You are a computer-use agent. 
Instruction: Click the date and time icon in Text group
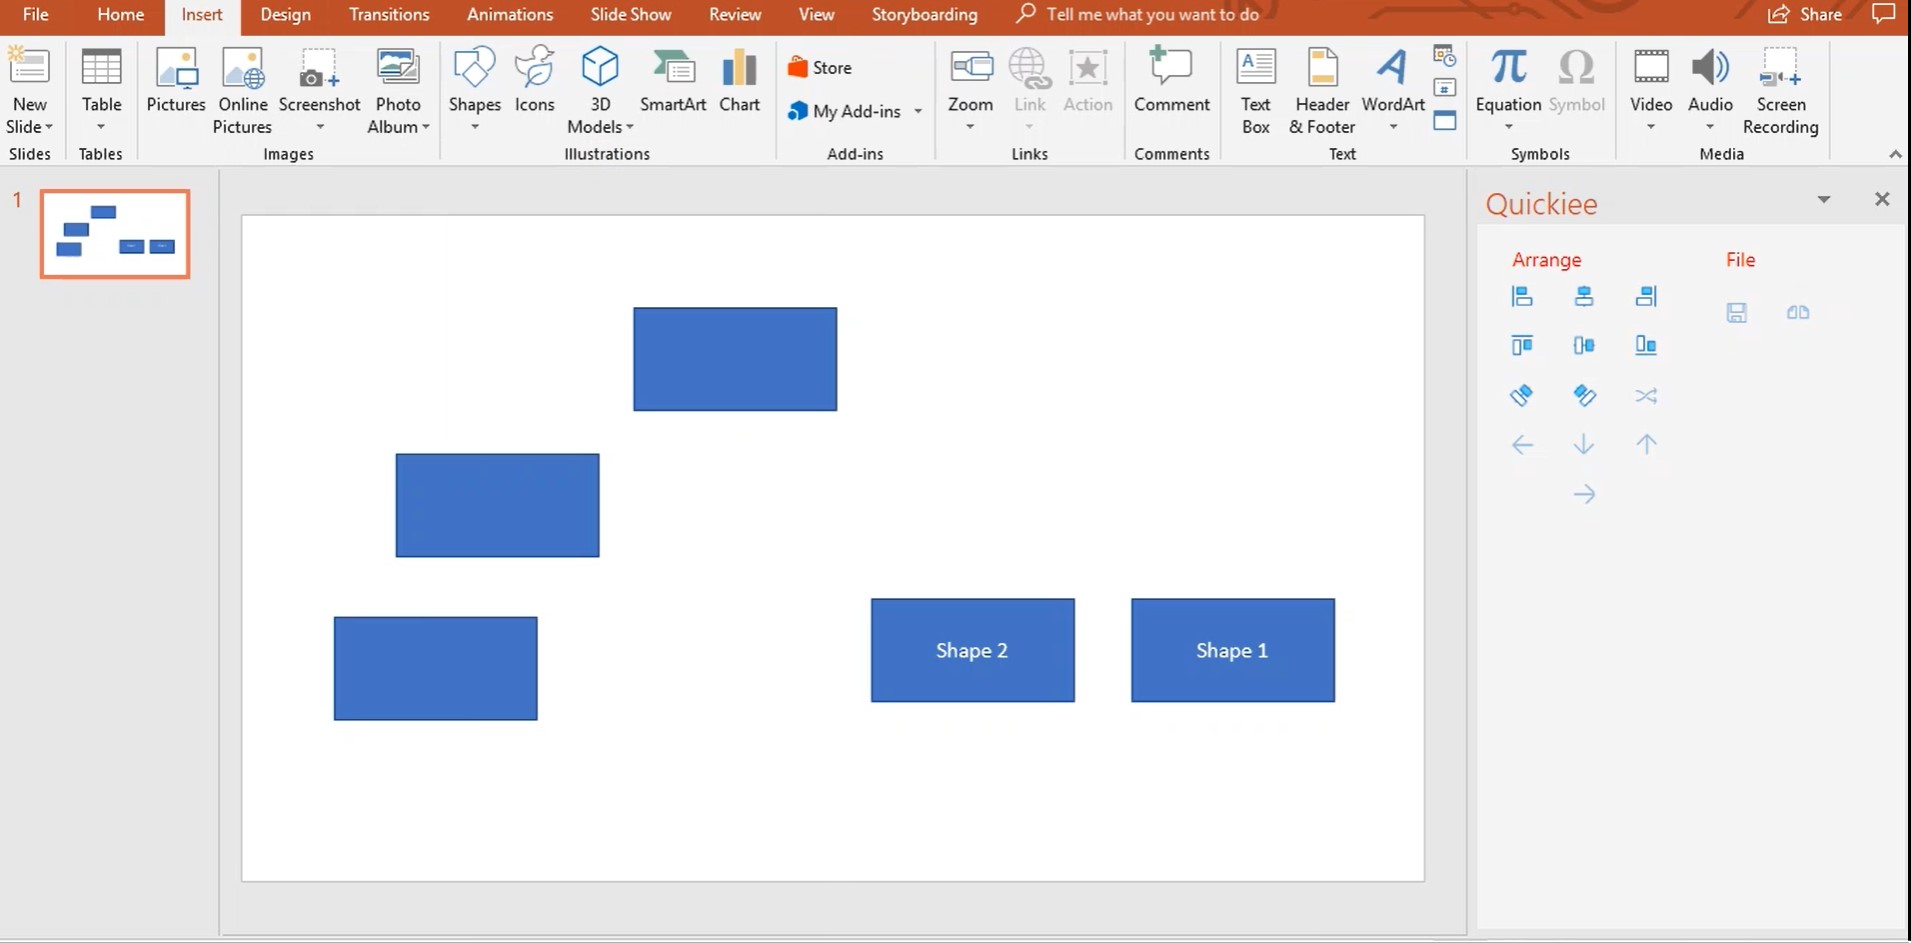[1445, 56]
